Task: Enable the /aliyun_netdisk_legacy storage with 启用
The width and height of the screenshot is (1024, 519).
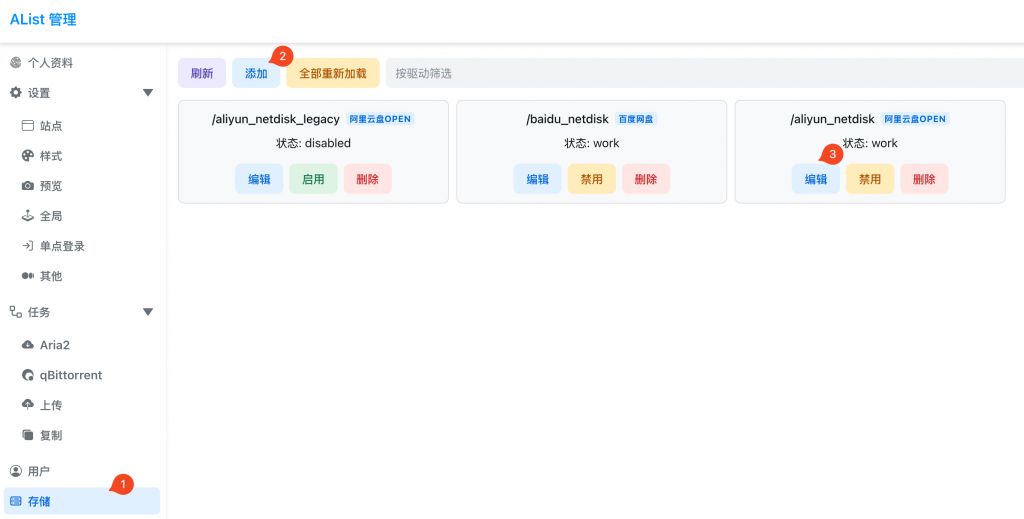Action: point(313,179)
